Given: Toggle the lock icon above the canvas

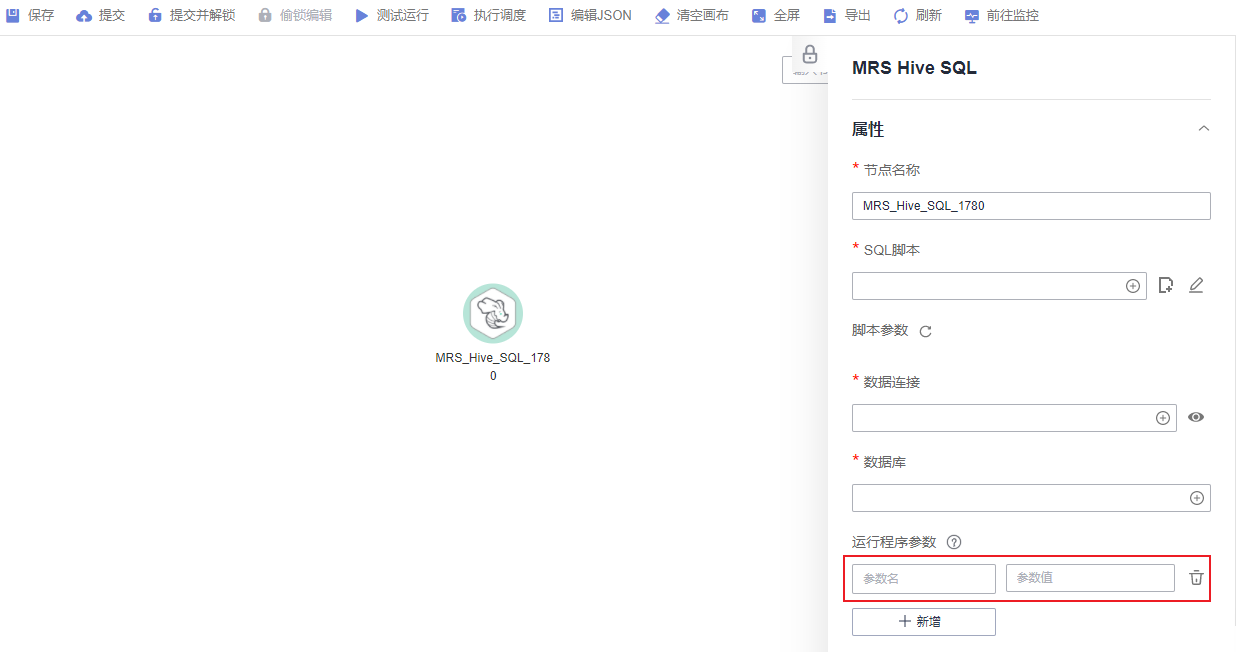Looking at the screenshot, I should 810,55.
